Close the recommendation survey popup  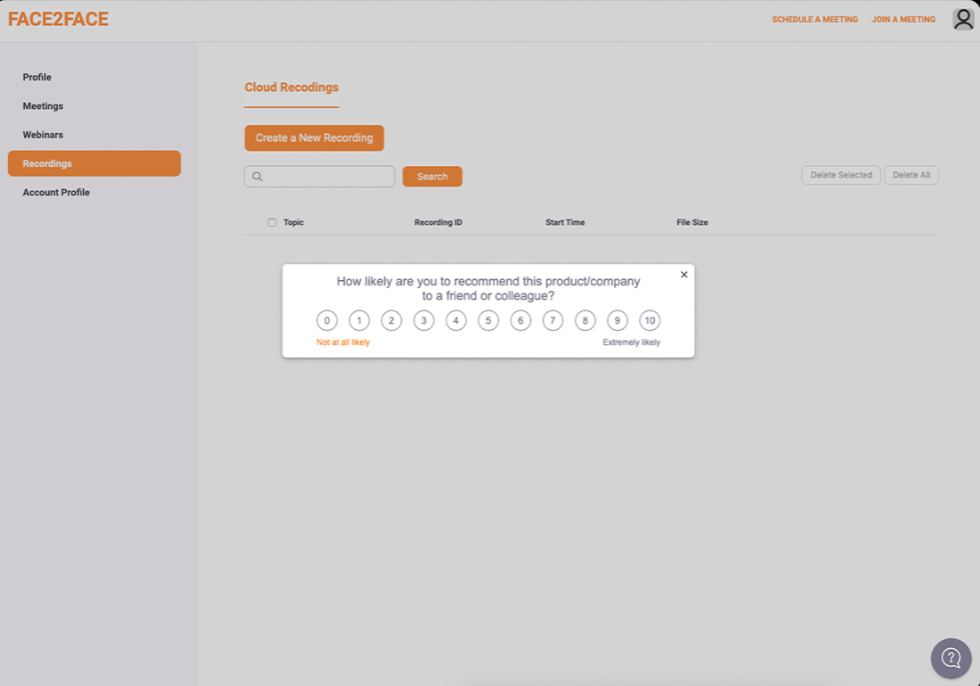684,274
